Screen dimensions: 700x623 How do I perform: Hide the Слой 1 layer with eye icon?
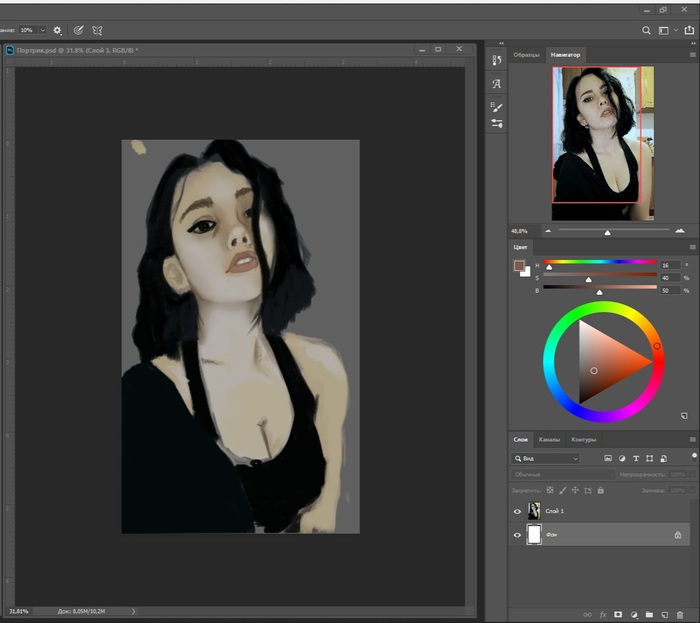[517, 511]
